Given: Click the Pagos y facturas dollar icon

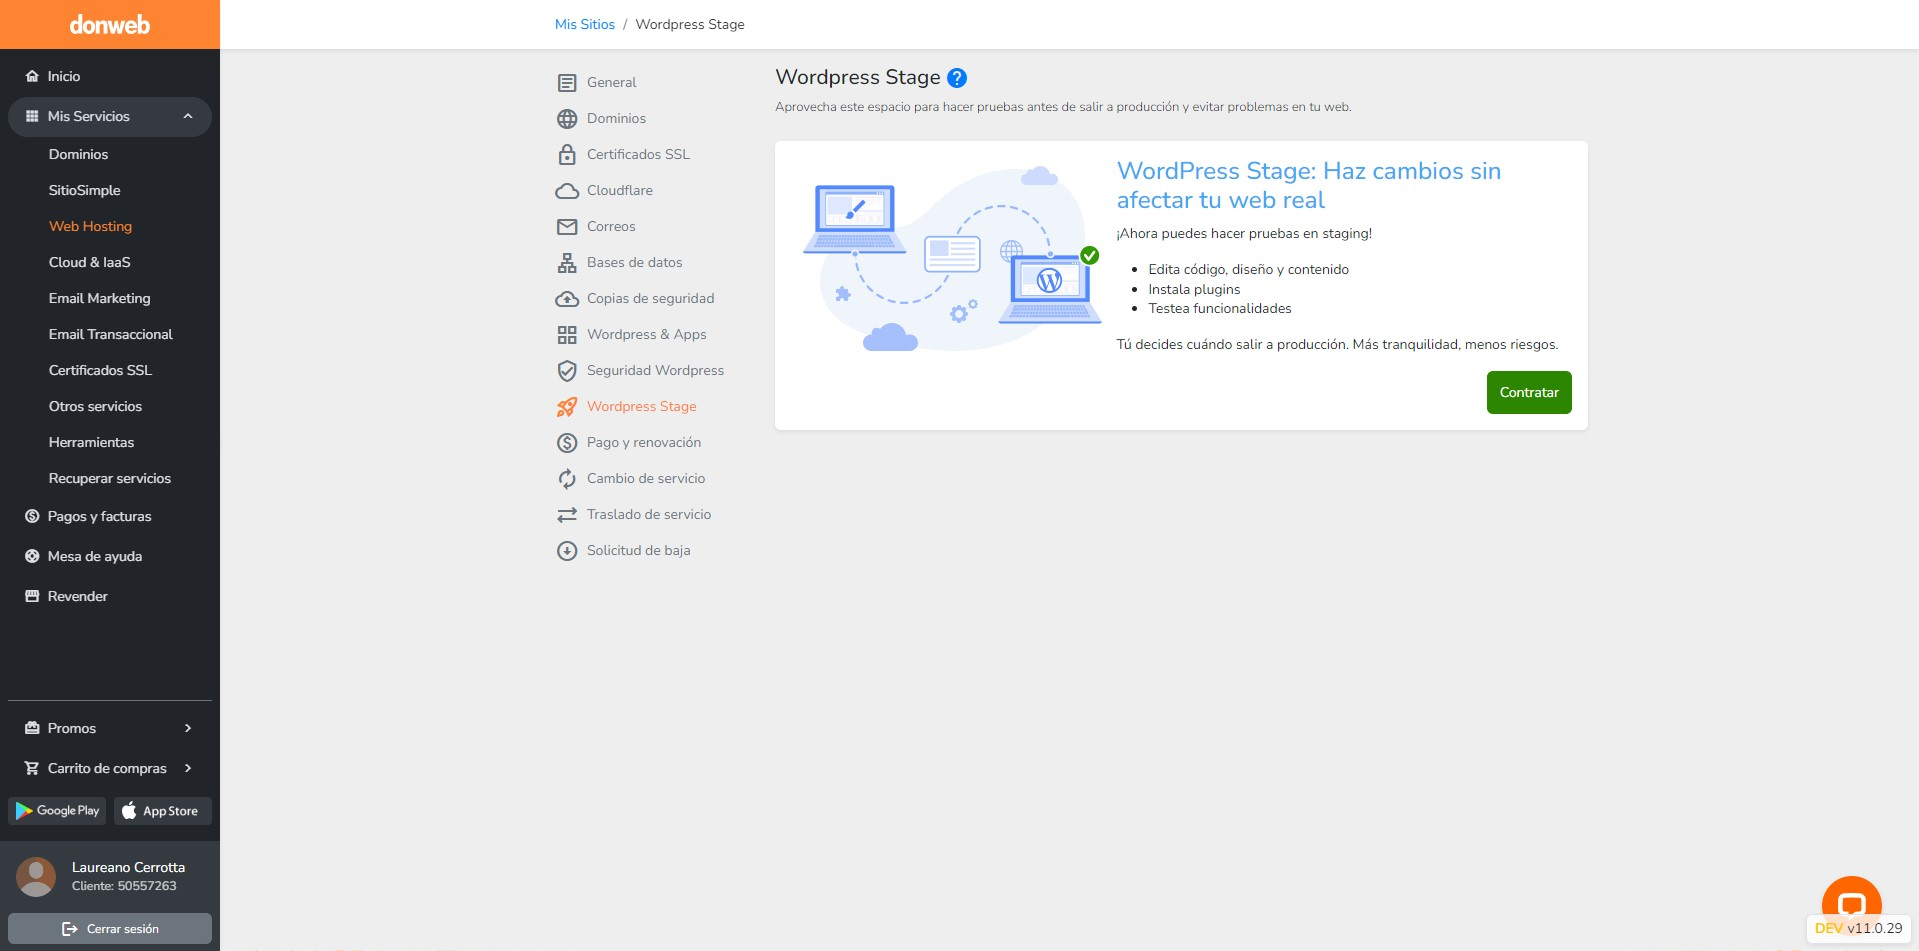Looking at the screenshot, I should (32, 516).
